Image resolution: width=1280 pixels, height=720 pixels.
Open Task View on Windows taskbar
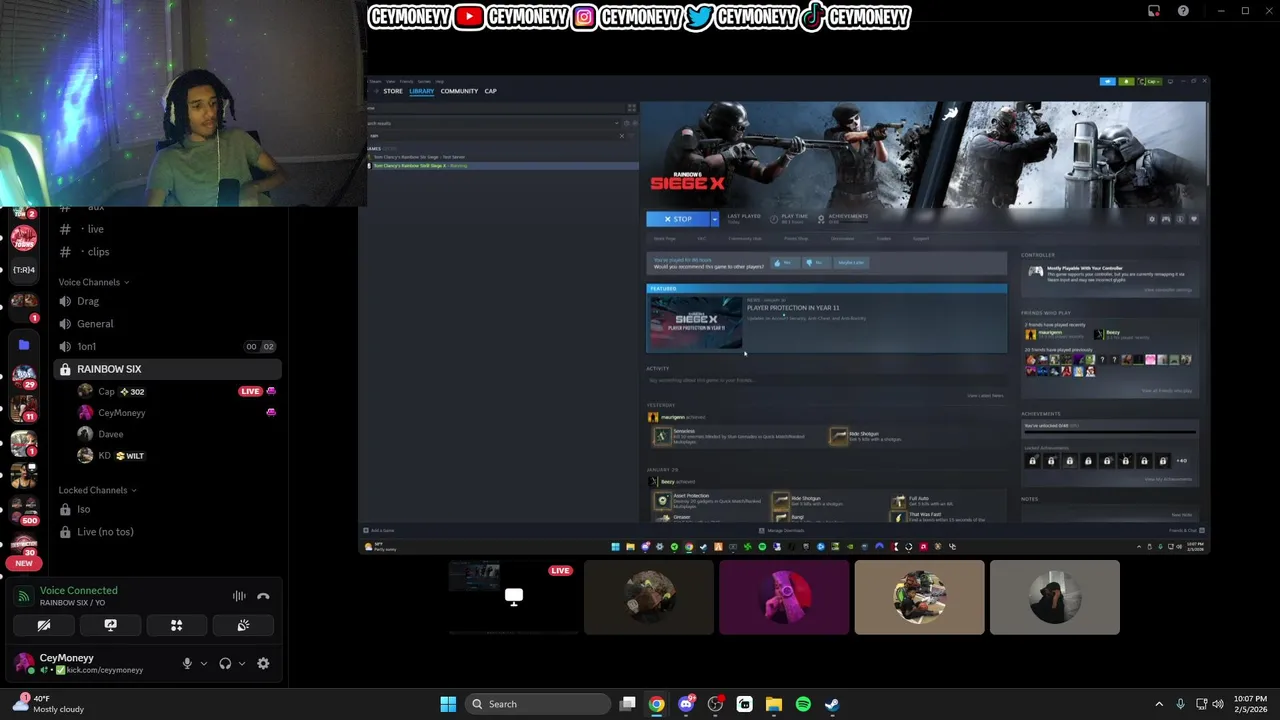click(x=627, y=704)
